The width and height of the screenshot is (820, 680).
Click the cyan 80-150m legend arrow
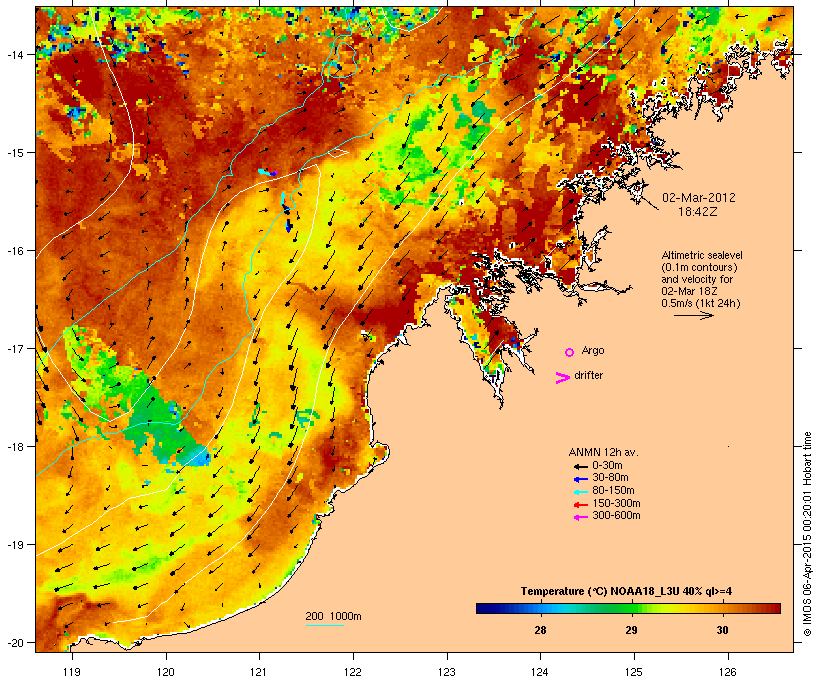580,492
